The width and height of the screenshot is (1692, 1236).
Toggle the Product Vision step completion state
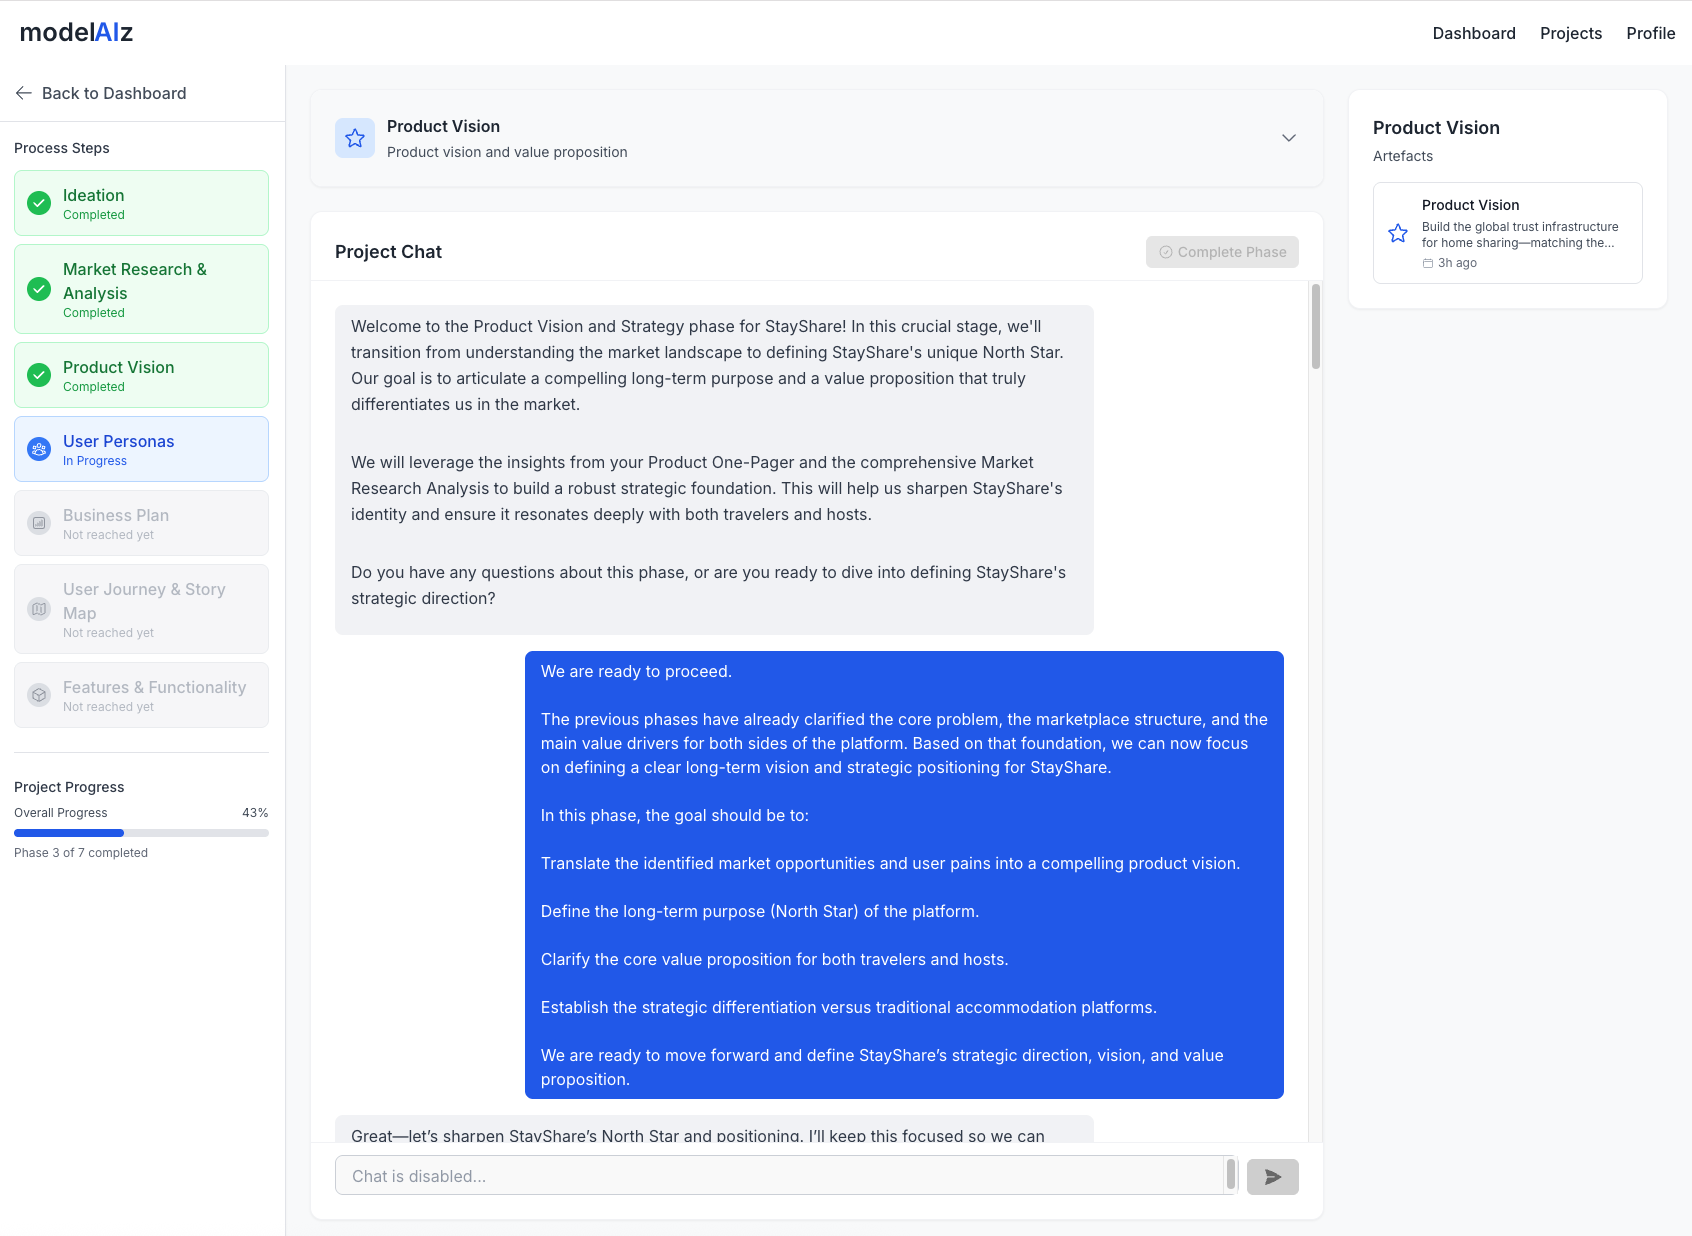point(38,375)
